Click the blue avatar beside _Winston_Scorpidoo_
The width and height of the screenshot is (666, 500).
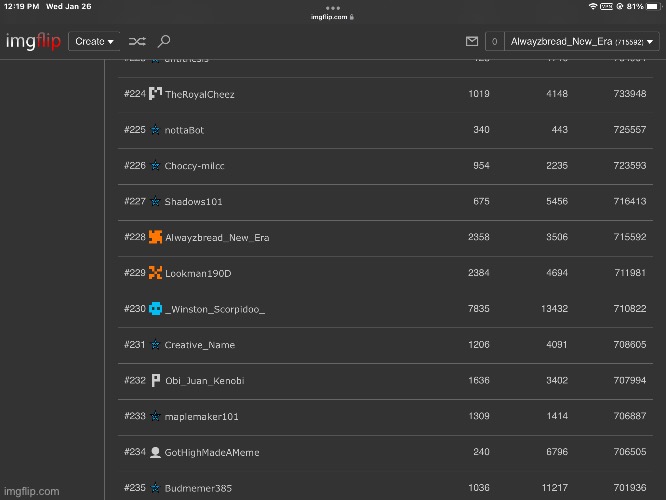coord(155,308)
